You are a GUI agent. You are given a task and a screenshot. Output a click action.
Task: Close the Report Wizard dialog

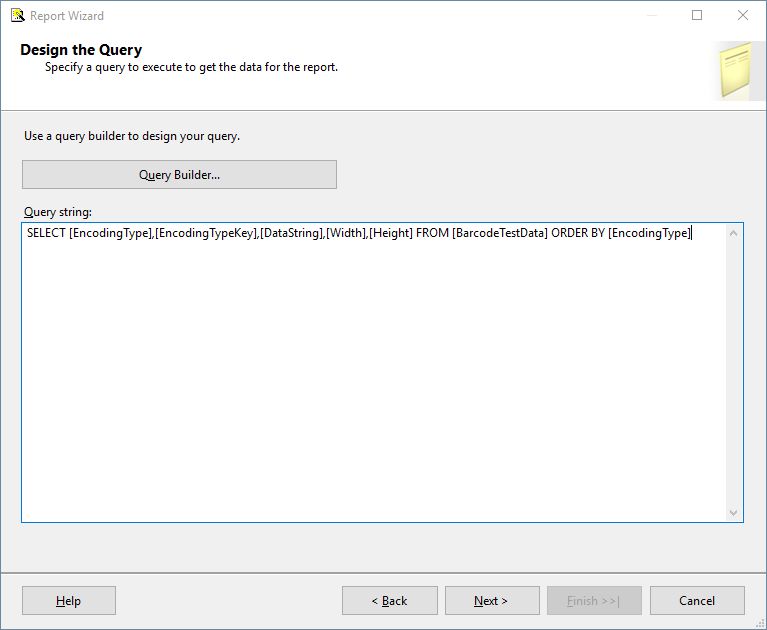742,15
